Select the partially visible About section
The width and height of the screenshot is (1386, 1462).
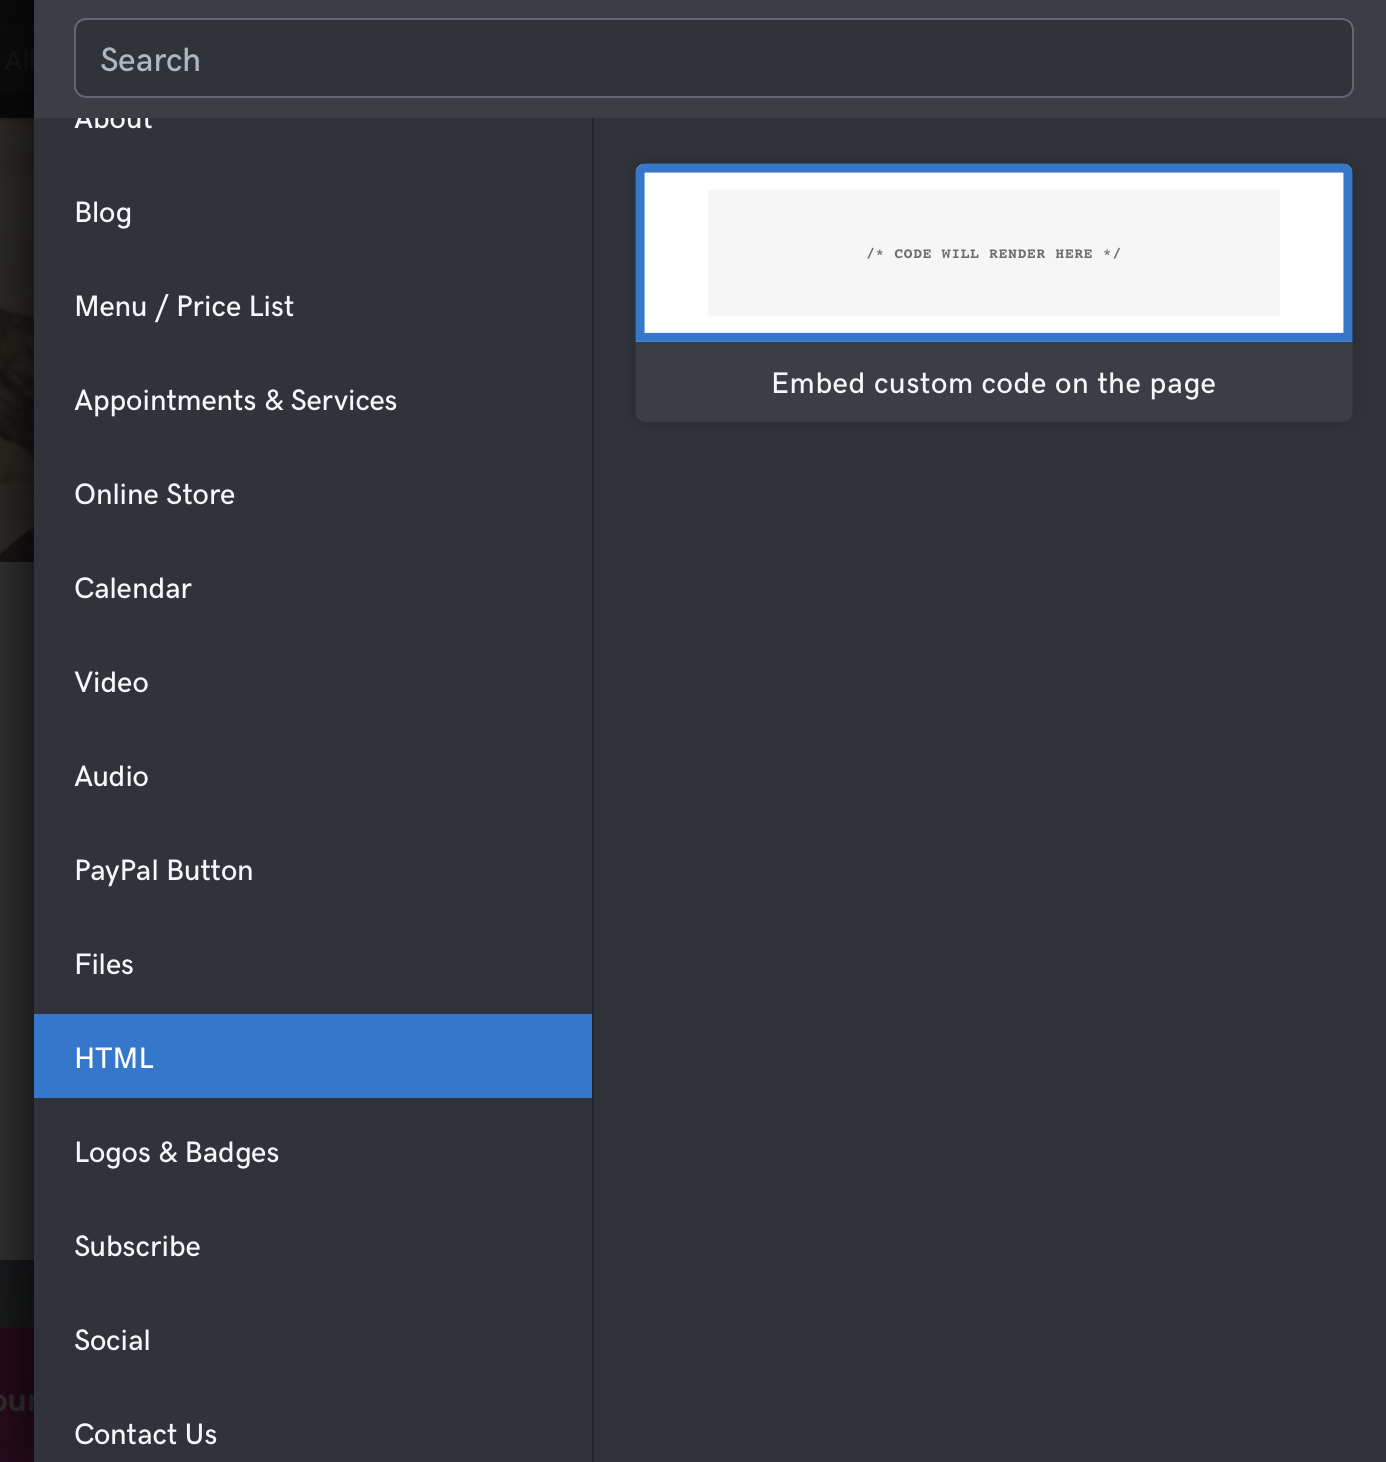coord(114,125)
